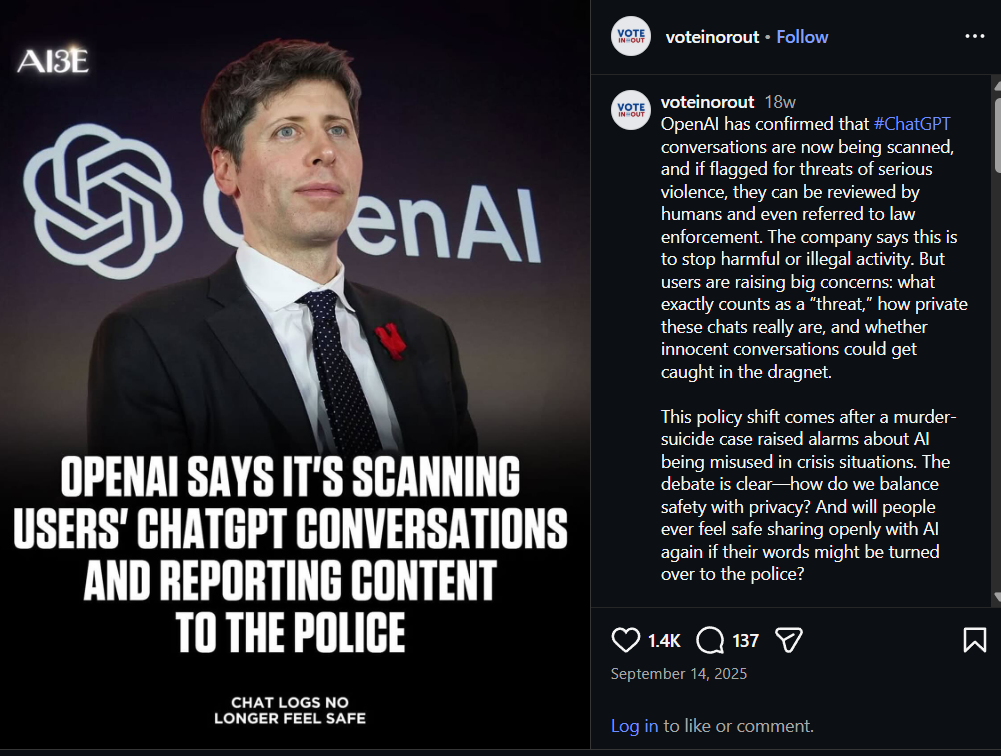Viewport: 1001px width, 756px height.
Task: Click the AI3E logo on the image
Action: click(53, 61)
